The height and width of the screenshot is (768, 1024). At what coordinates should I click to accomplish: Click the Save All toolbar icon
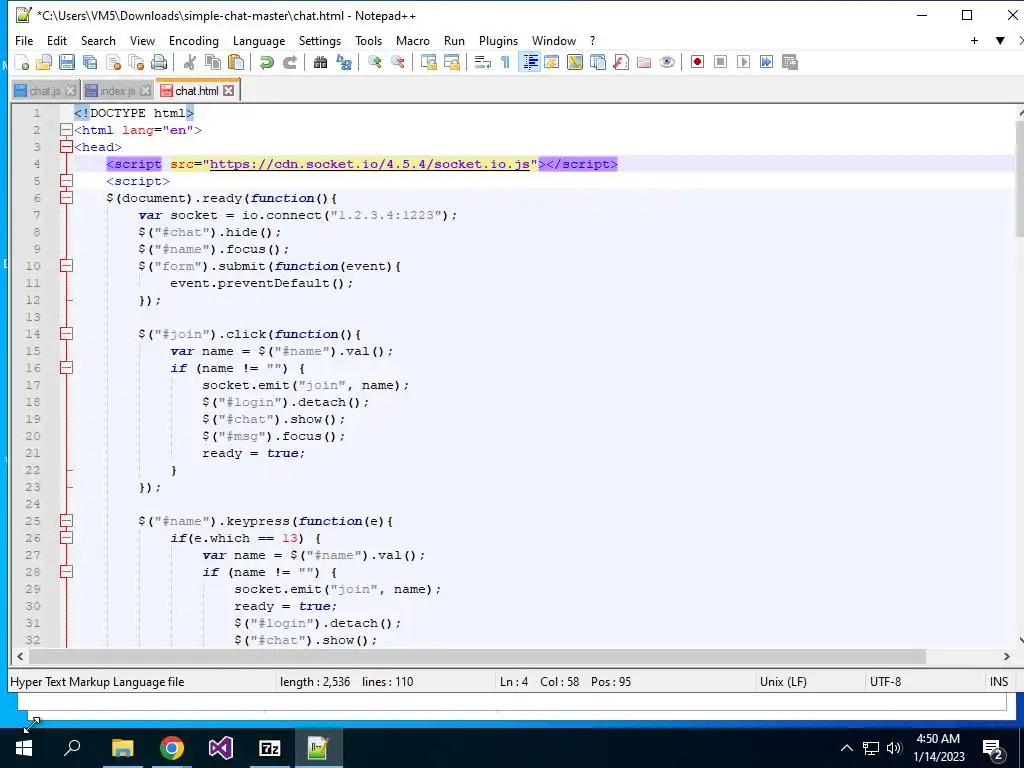[x=89, y=62]
